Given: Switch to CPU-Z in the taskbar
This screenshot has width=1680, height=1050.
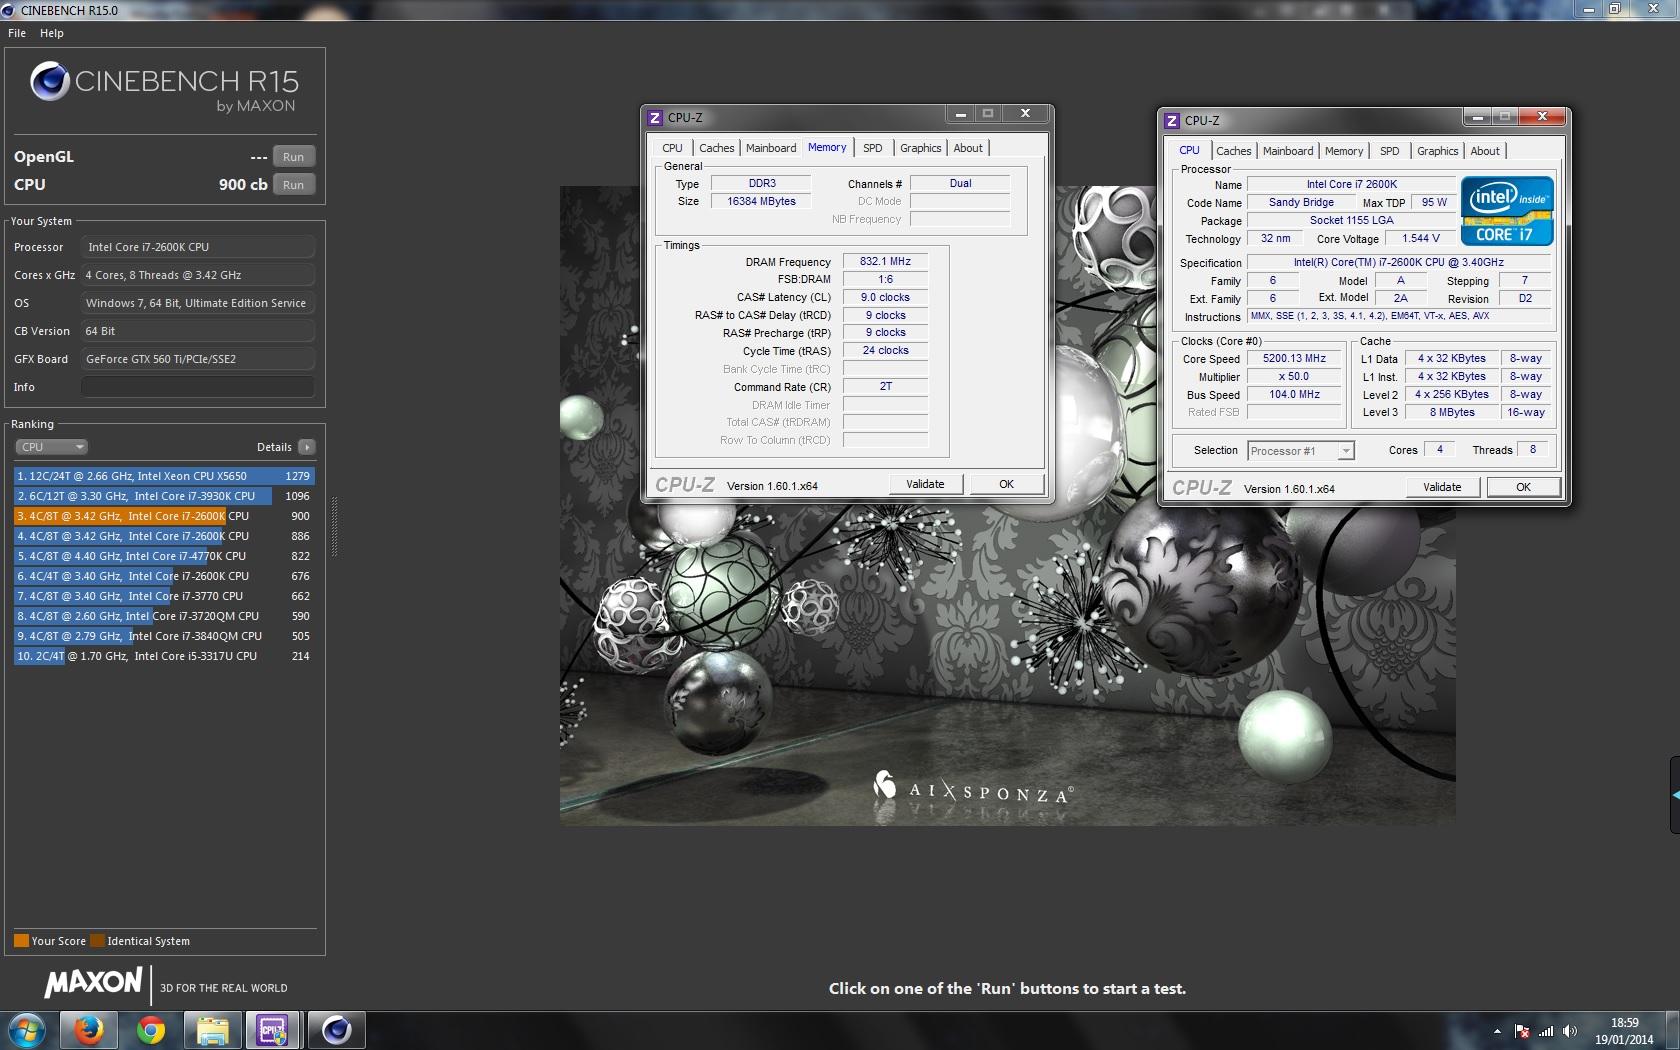Looking at the screenshot, I should [x=273, y=1030].
